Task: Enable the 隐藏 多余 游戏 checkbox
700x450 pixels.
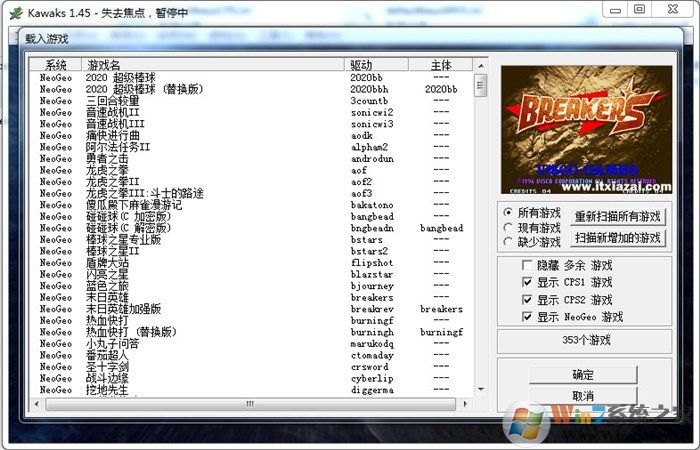Action: 527,265
